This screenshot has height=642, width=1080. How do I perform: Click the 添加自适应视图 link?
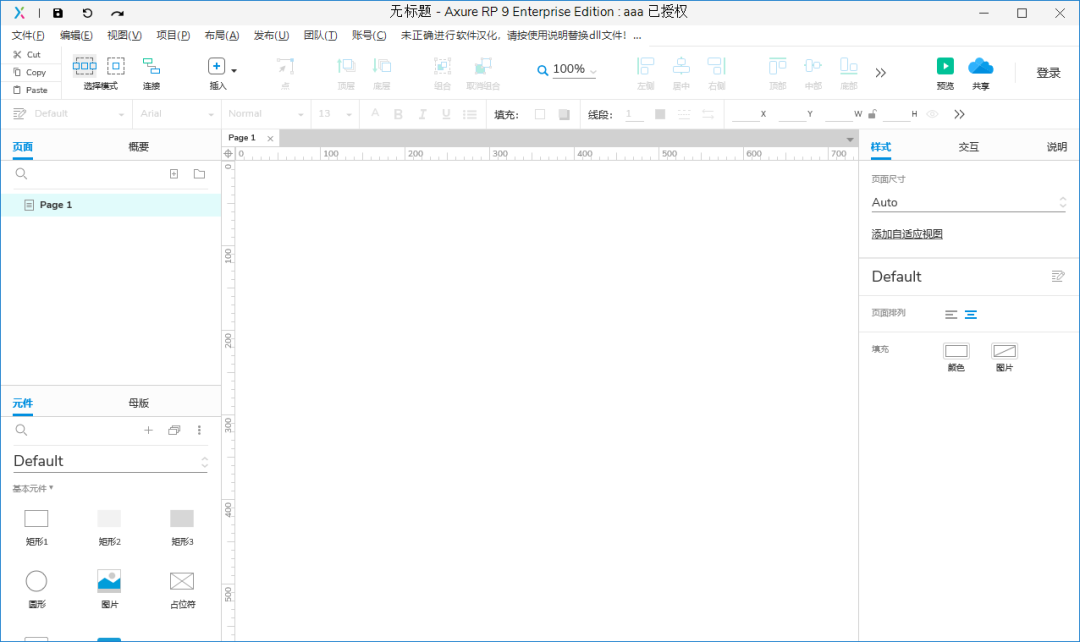[x=906, y=234]
